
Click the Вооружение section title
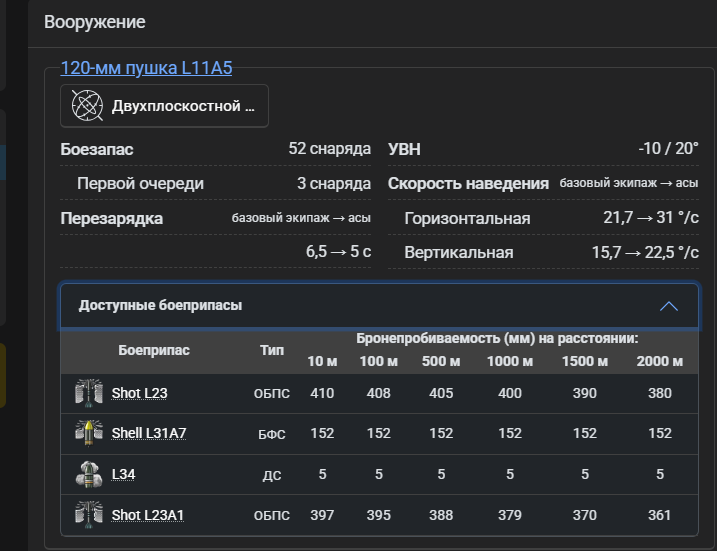point(94,21)
